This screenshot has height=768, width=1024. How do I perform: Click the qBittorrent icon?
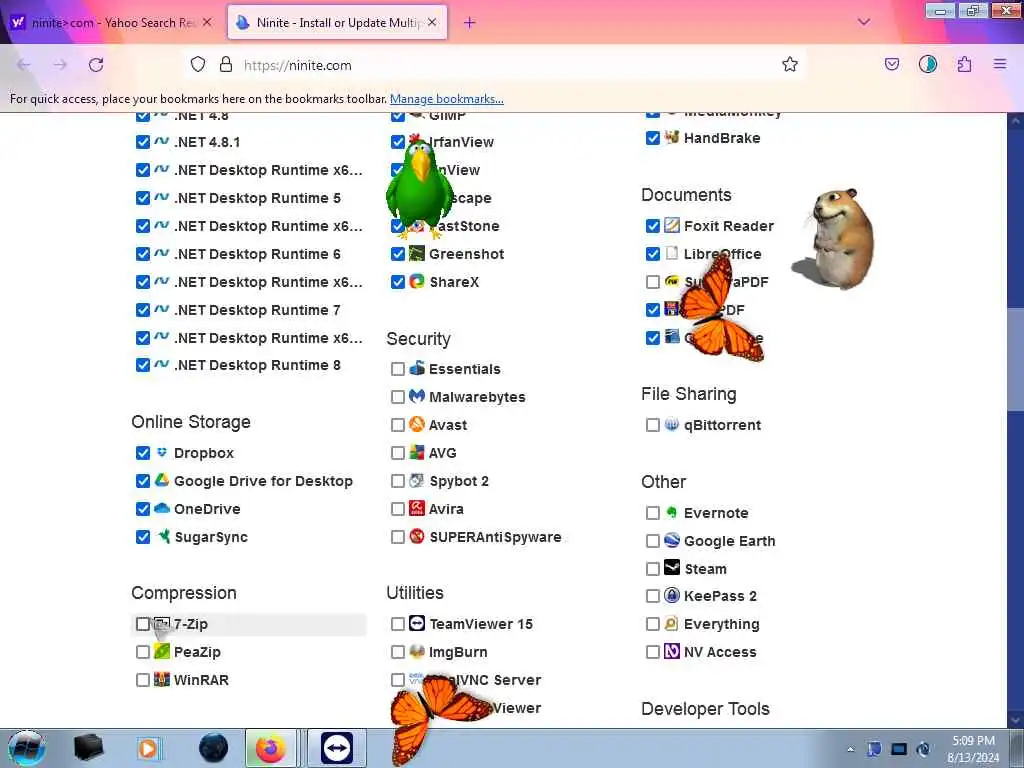672,424
